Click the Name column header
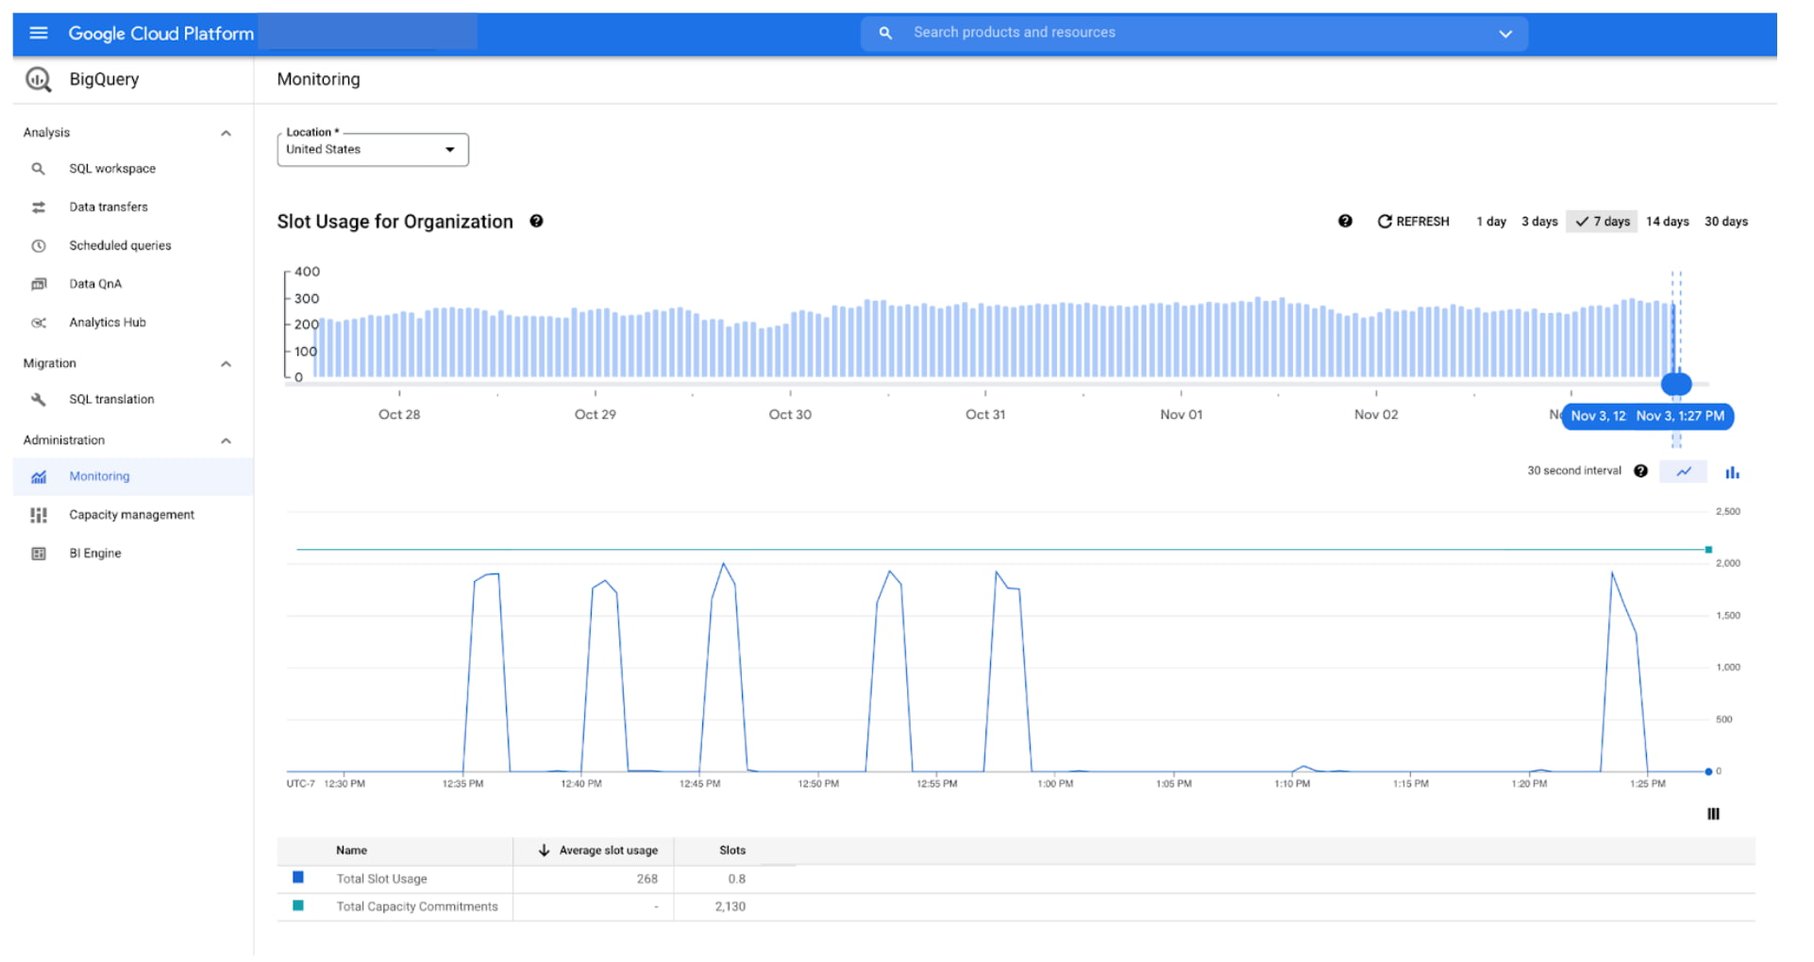 click(351, 851)
